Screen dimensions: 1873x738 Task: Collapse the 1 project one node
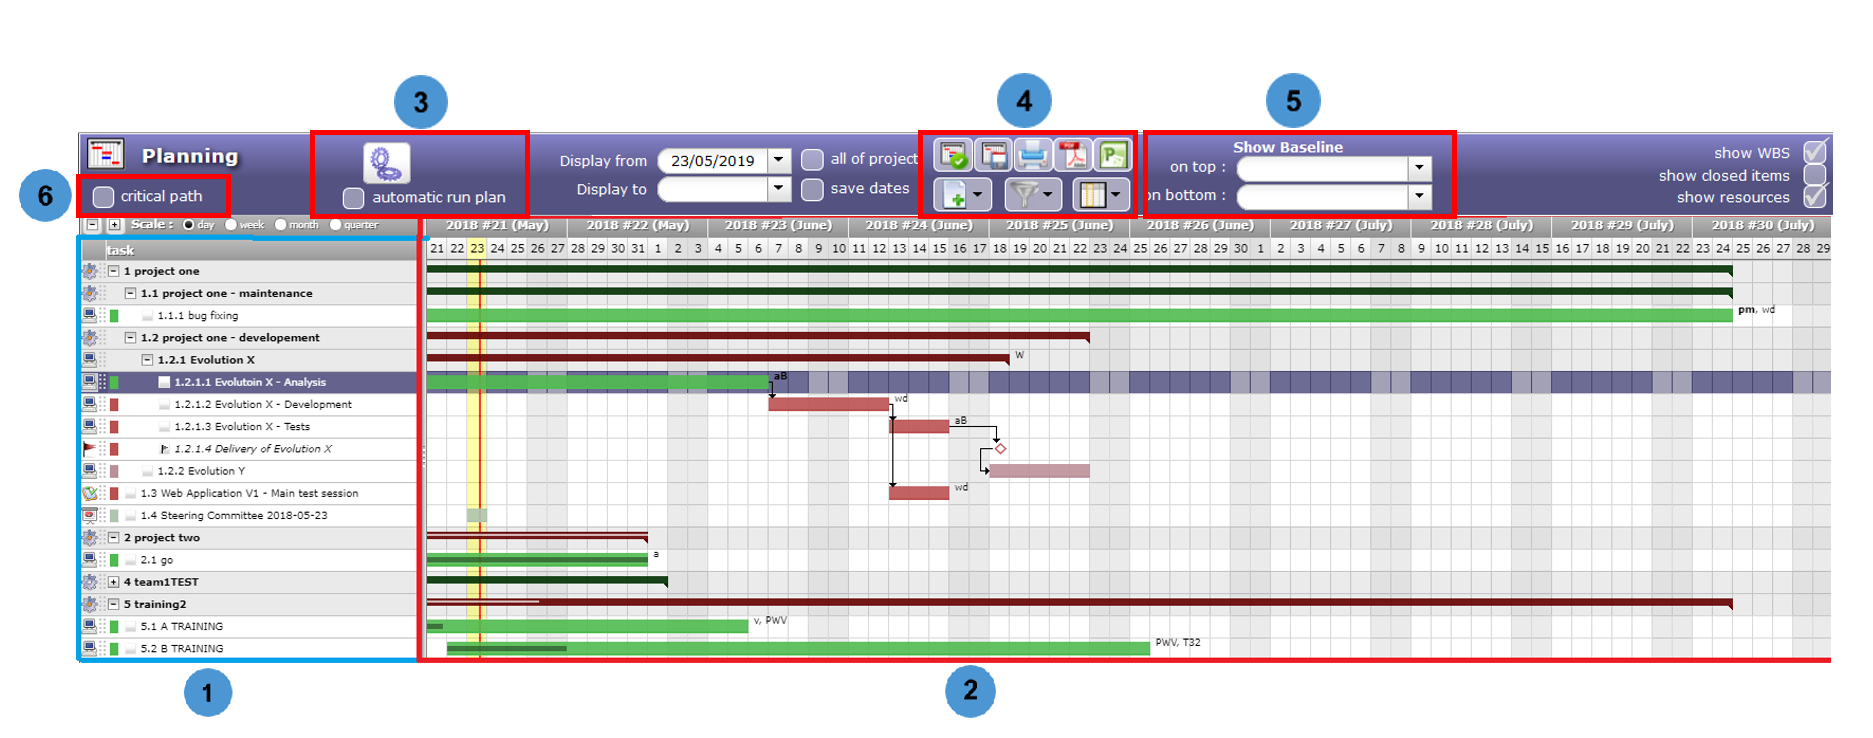114,271
